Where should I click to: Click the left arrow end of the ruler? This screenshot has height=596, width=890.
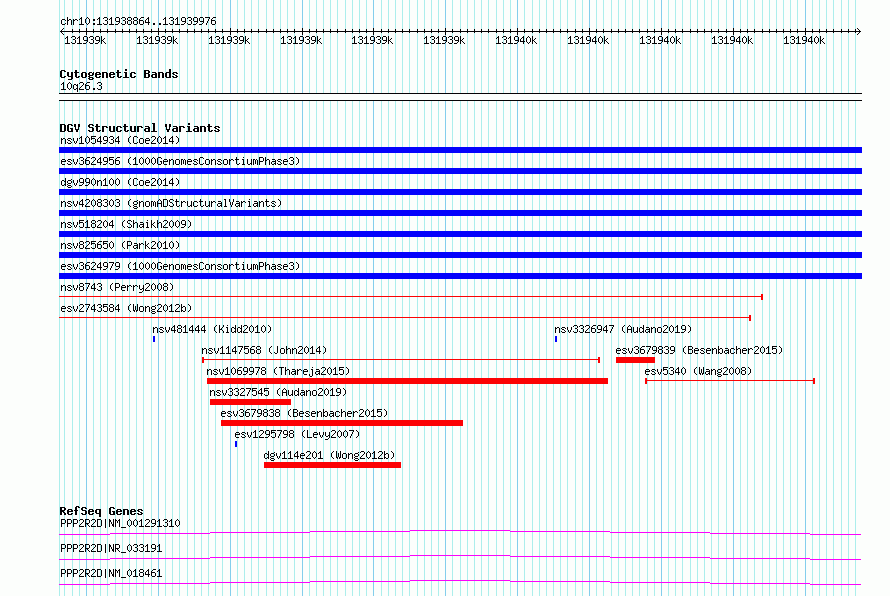[x=62, y=32]
